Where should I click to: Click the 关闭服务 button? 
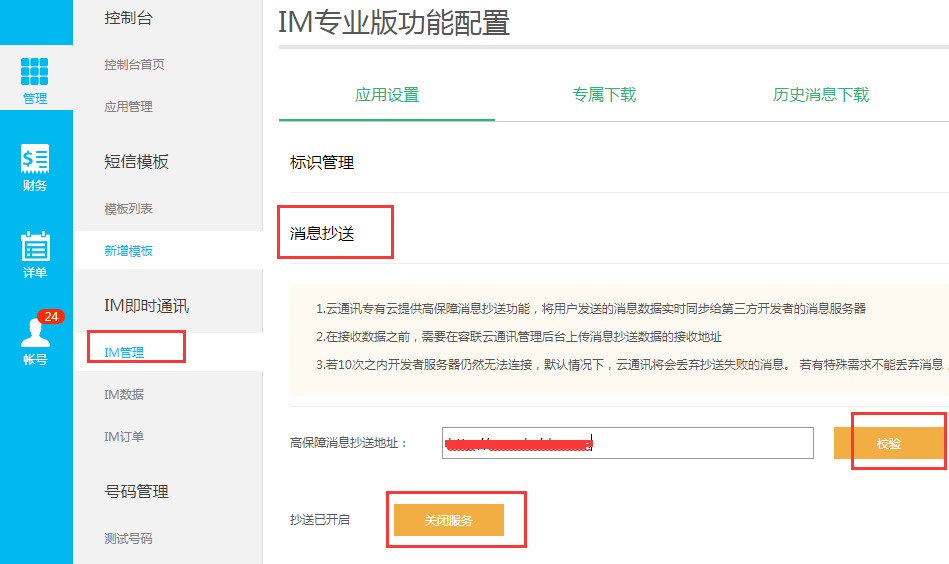[448, 520]
